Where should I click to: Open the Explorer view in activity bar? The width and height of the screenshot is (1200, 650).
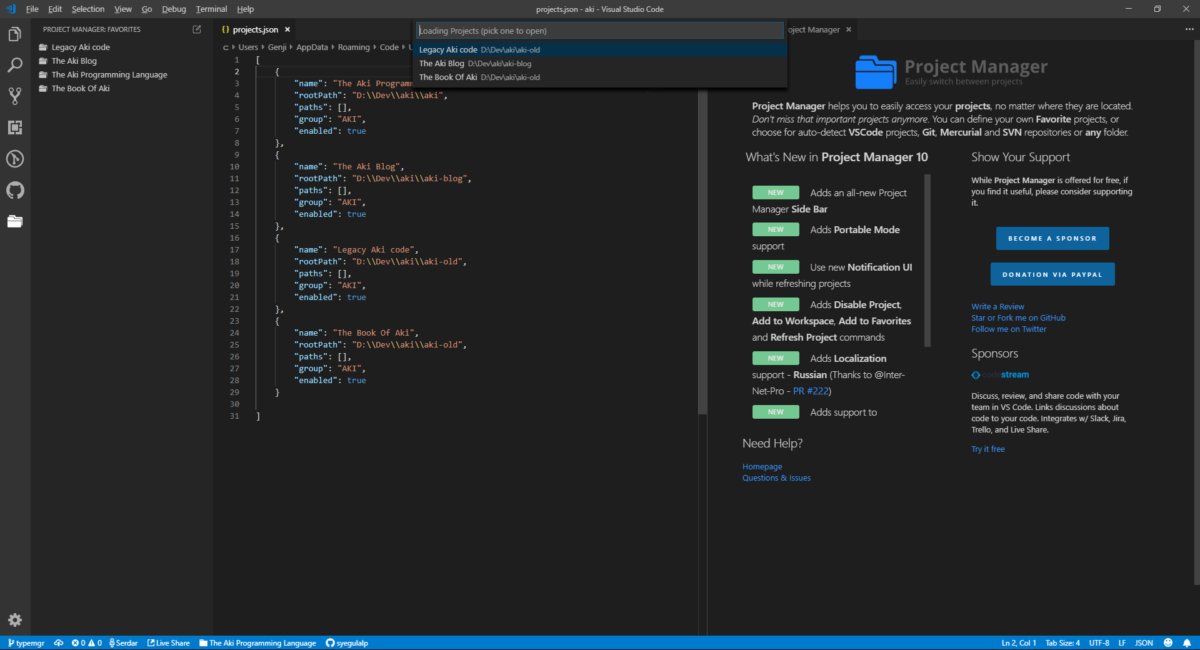(x=15, y=35)
